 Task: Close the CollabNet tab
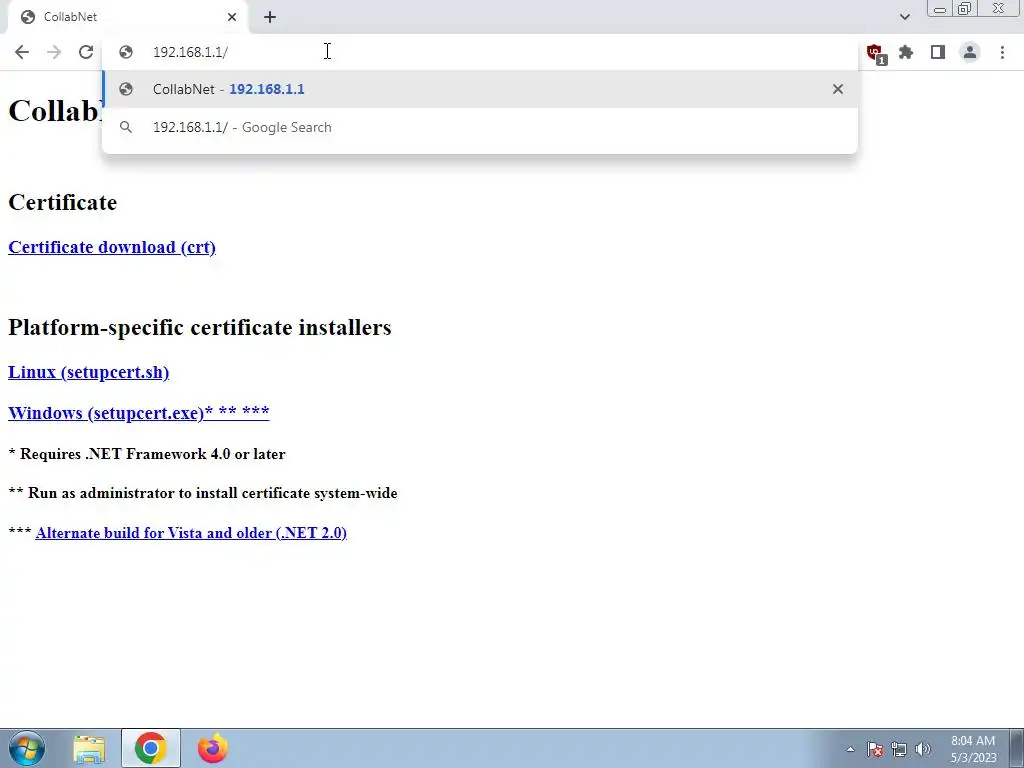point(232,17)
